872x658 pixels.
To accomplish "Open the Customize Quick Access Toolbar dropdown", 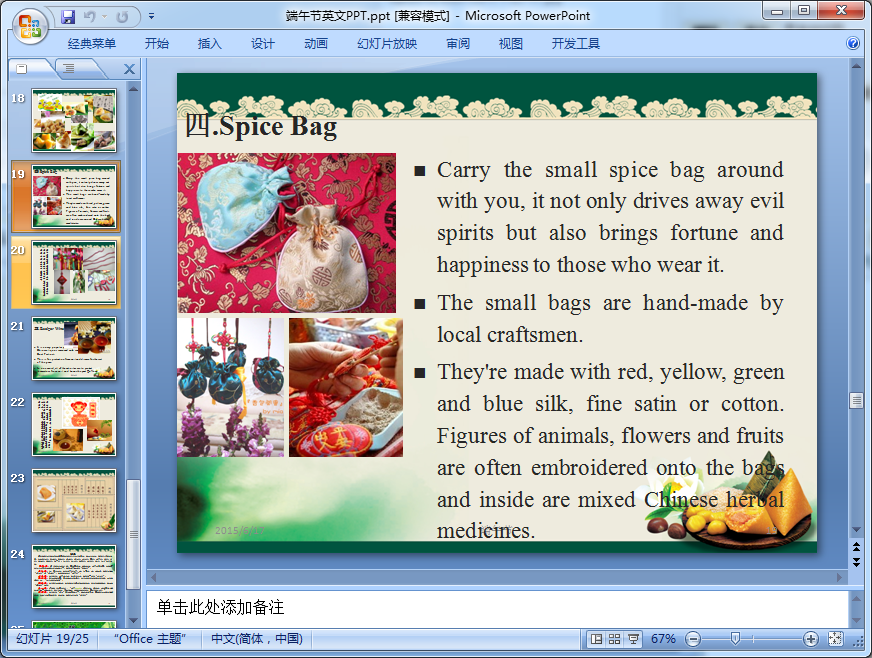I will pyautogui.click(x=151, y=17).
